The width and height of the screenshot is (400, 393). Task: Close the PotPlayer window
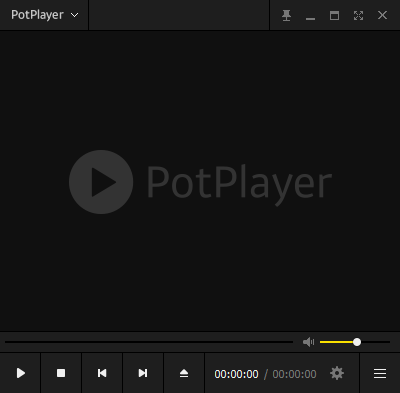pyautogui.click(x=382, y=15)
